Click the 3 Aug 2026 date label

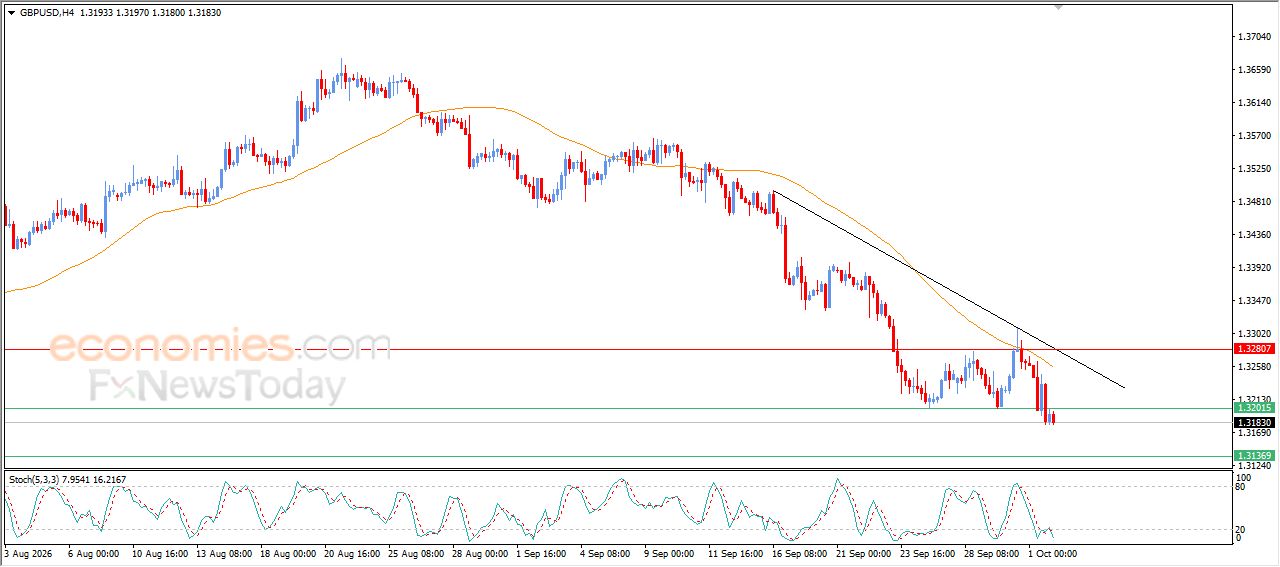tap(26, 553)
